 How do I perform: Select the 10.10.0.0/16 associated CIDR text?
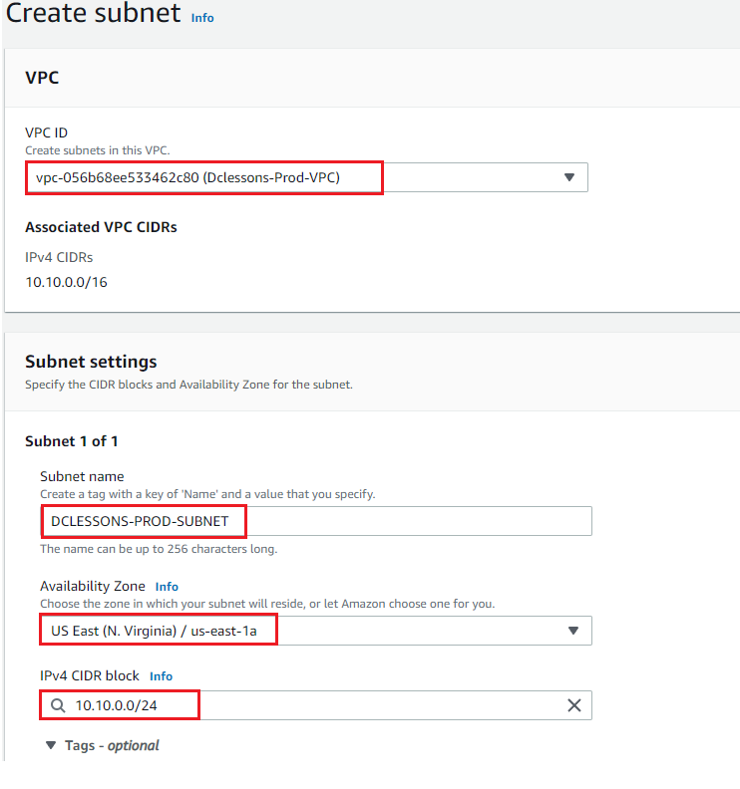(x=66, y=282)
